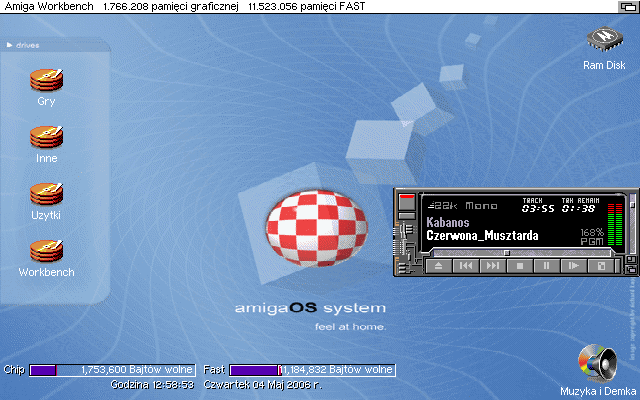This screenshot has width=640, height=400.
Task: Click the date Czwartek 04 Maj 2006
Action: pyautogui.click(x=263, y=385)
